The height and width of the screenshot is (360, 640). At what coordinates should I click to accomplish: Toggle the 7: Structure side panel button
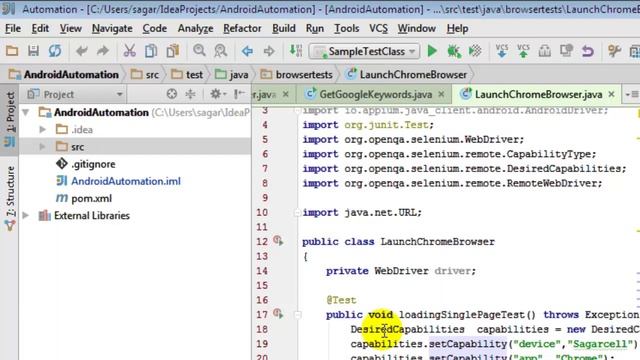[10, 198]
